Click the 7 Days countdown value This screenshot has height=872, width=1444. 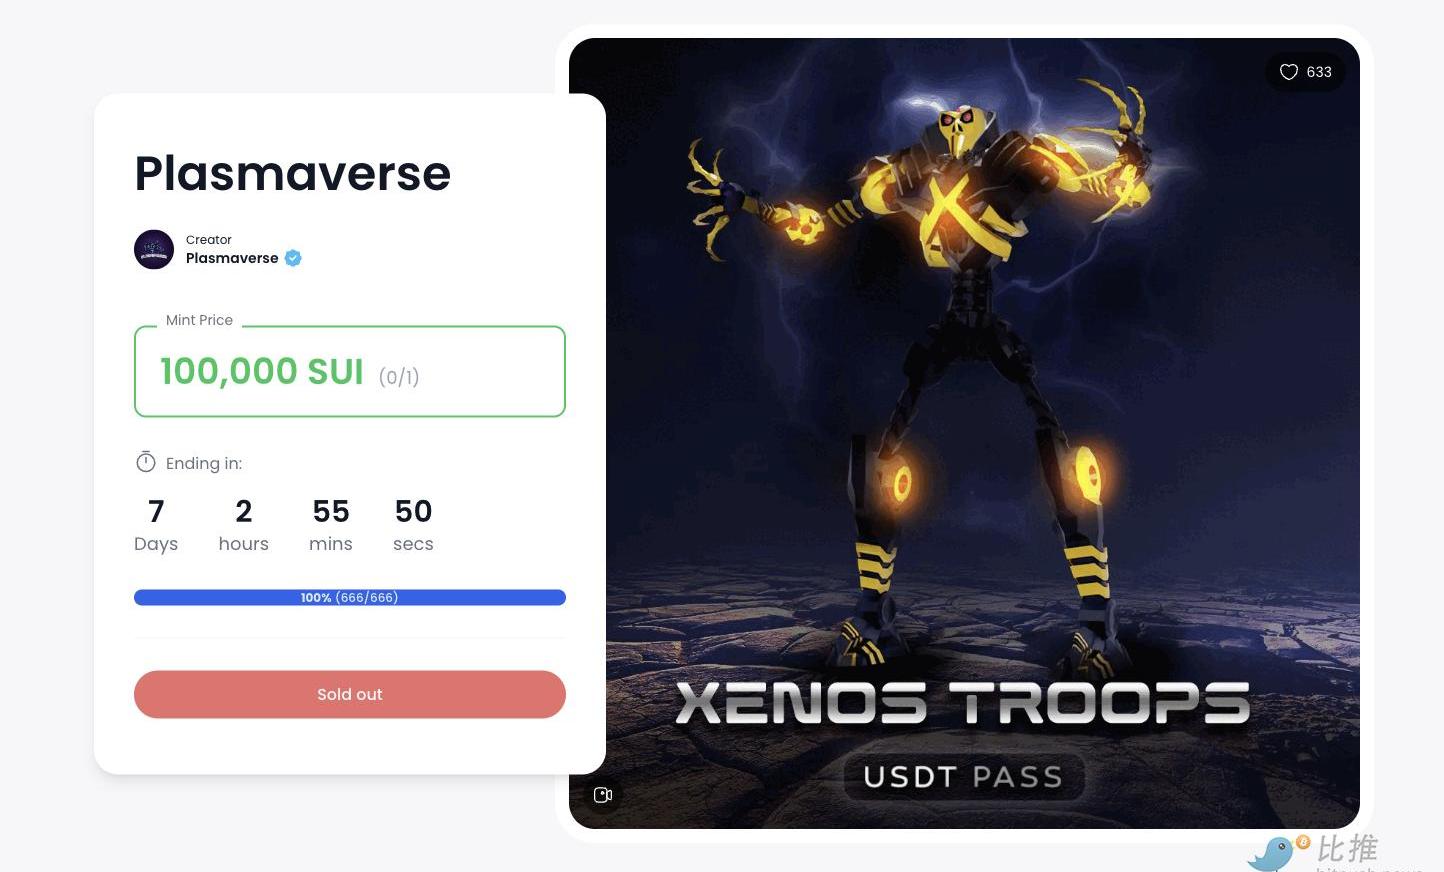(x=156, y=525)
